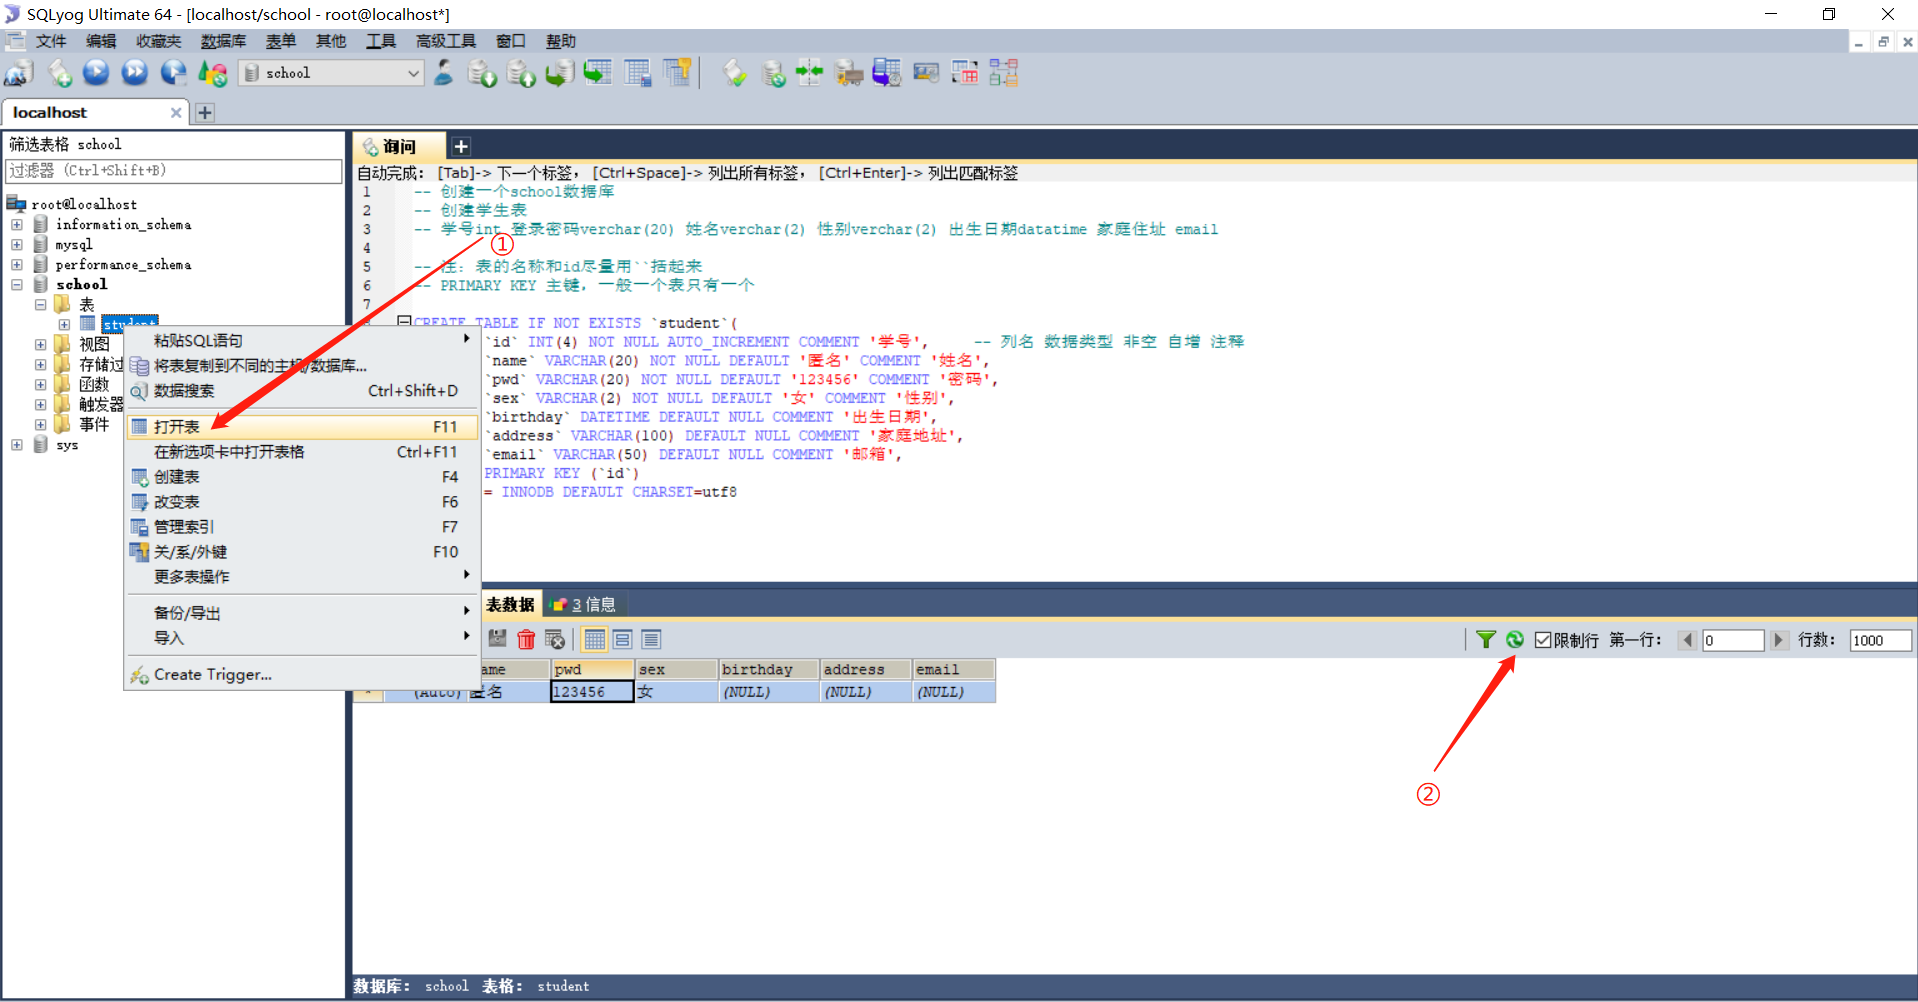Select 打开表 in the context menu
The width and height of the screenshot is (1918, 1002).
[x=303, y=427]
